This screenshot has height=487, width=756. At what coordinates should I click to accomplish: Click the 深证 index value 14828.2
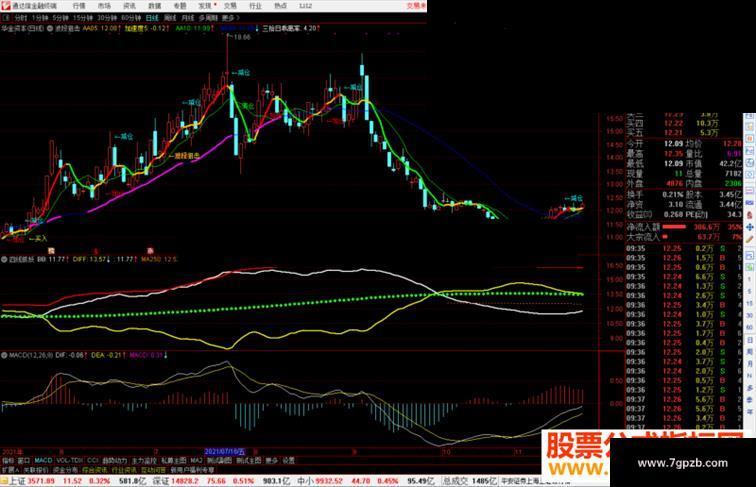point(183,481)
